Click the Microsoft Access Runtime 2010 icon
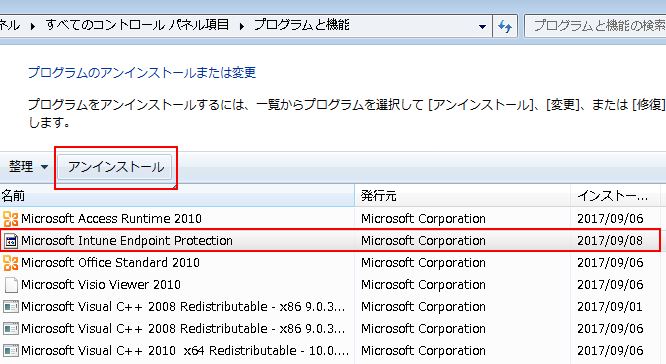Screen dimensions: 666x364 coord(11,219)
